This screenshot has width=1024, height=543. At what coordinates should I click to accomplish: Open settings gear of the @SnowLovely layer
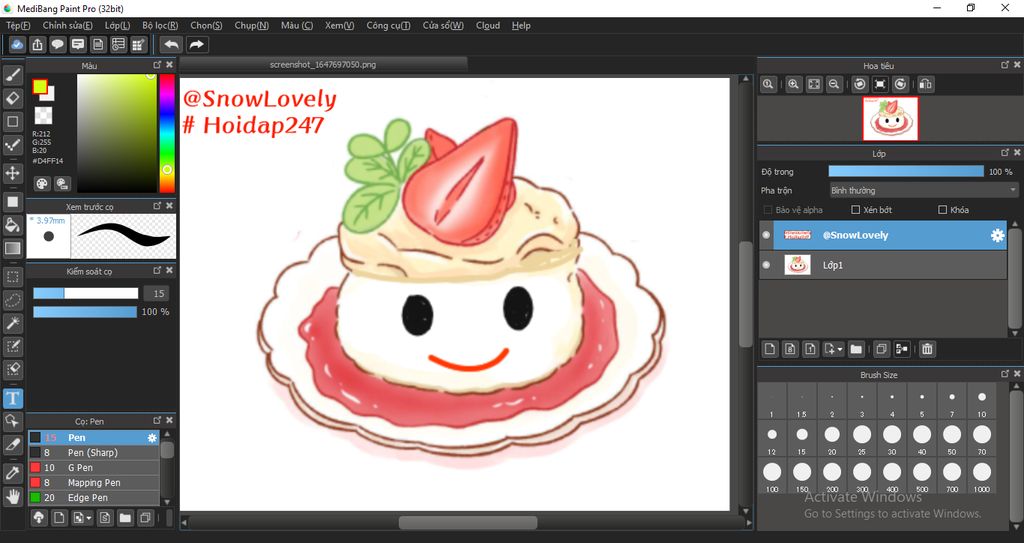click(997, 235)
